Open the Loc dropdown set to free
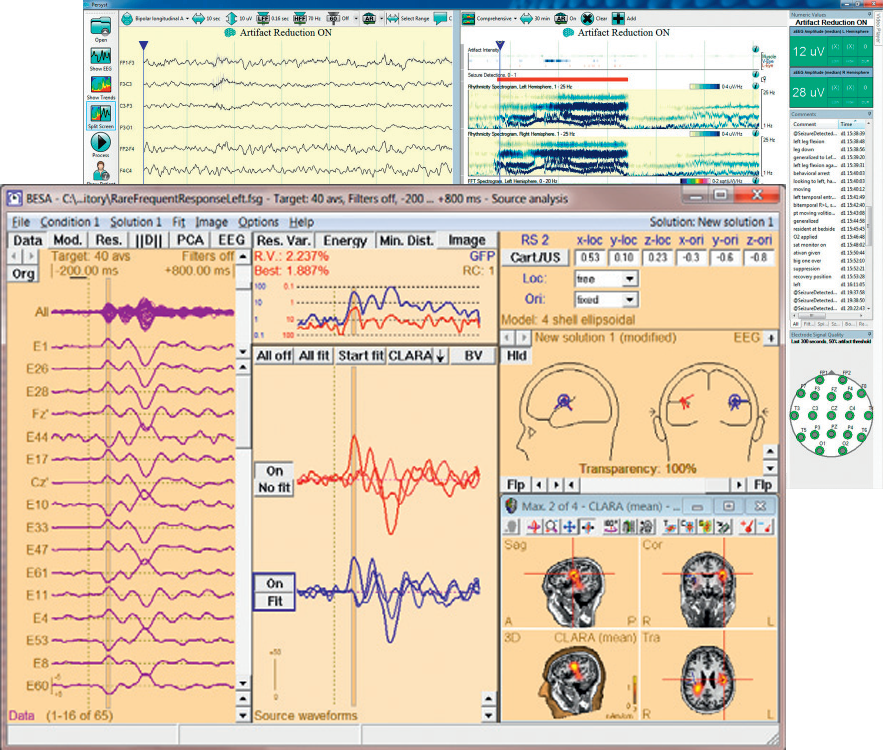 click(x=606, y=279)
